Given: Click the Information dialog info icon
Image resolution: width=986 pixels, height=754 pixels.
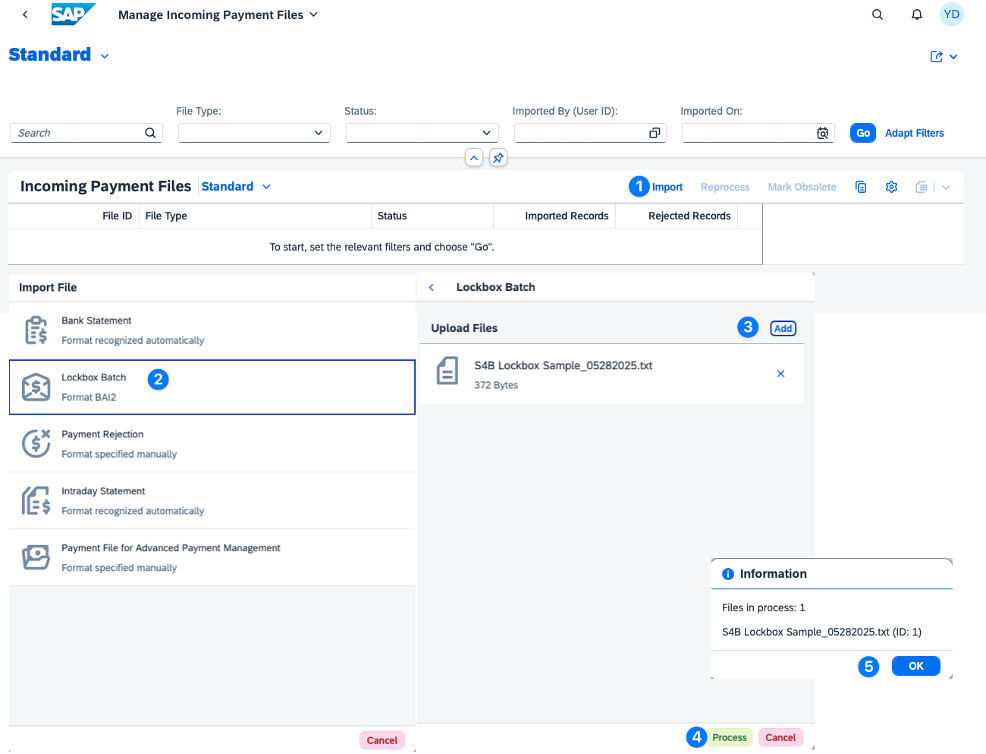Looking at the screenshot, I should click(x=728, y=574).
